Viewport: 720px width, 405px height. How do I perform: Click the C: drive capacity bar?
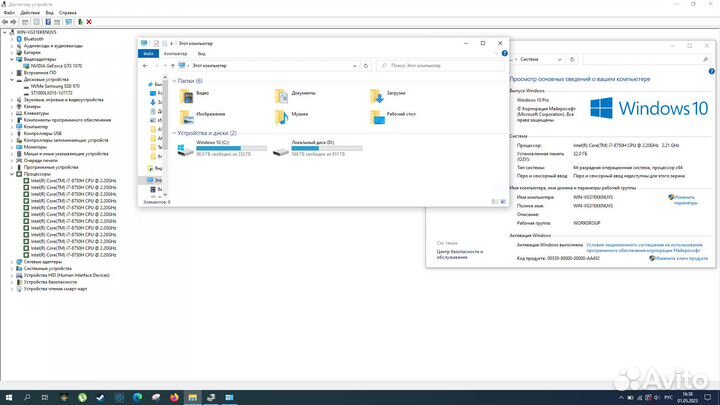coord(231,148)
